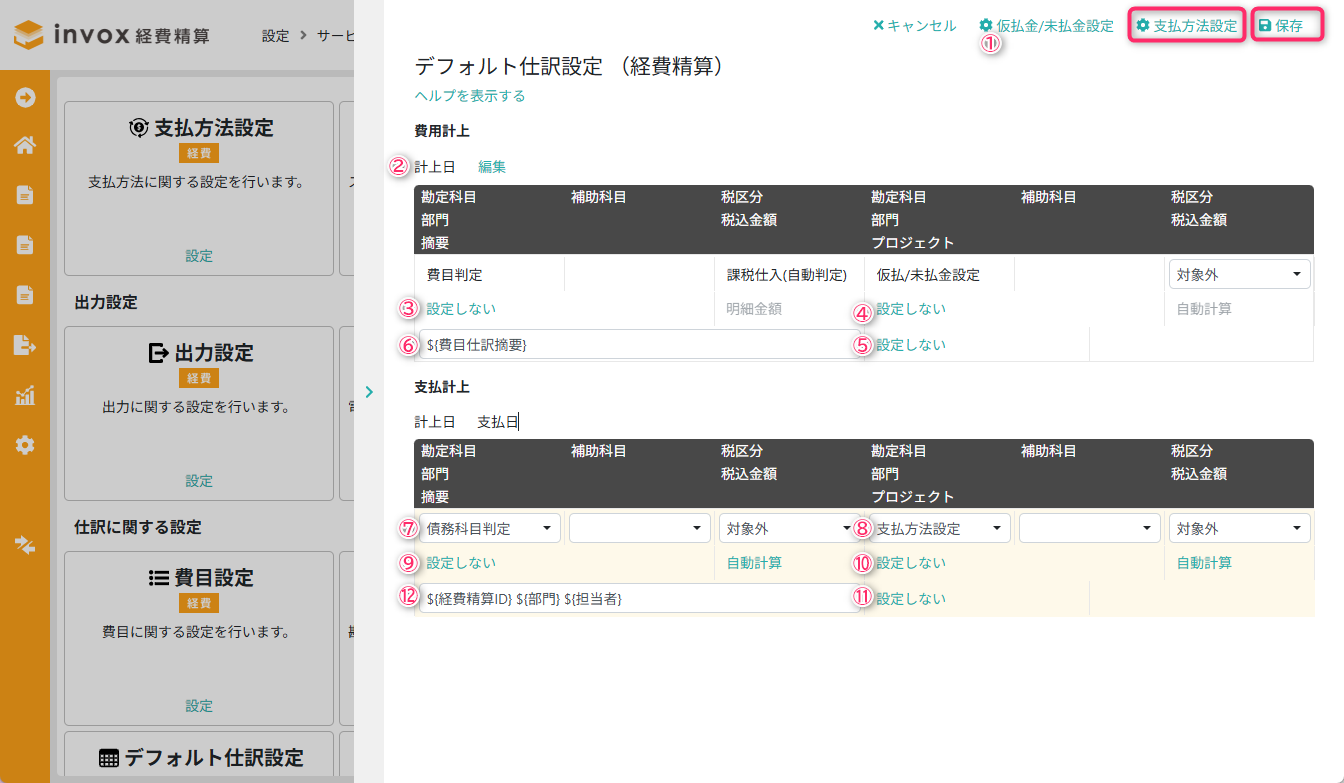
Task: Open the 債務科目判定 account dropdown
Action: [489, 528]
